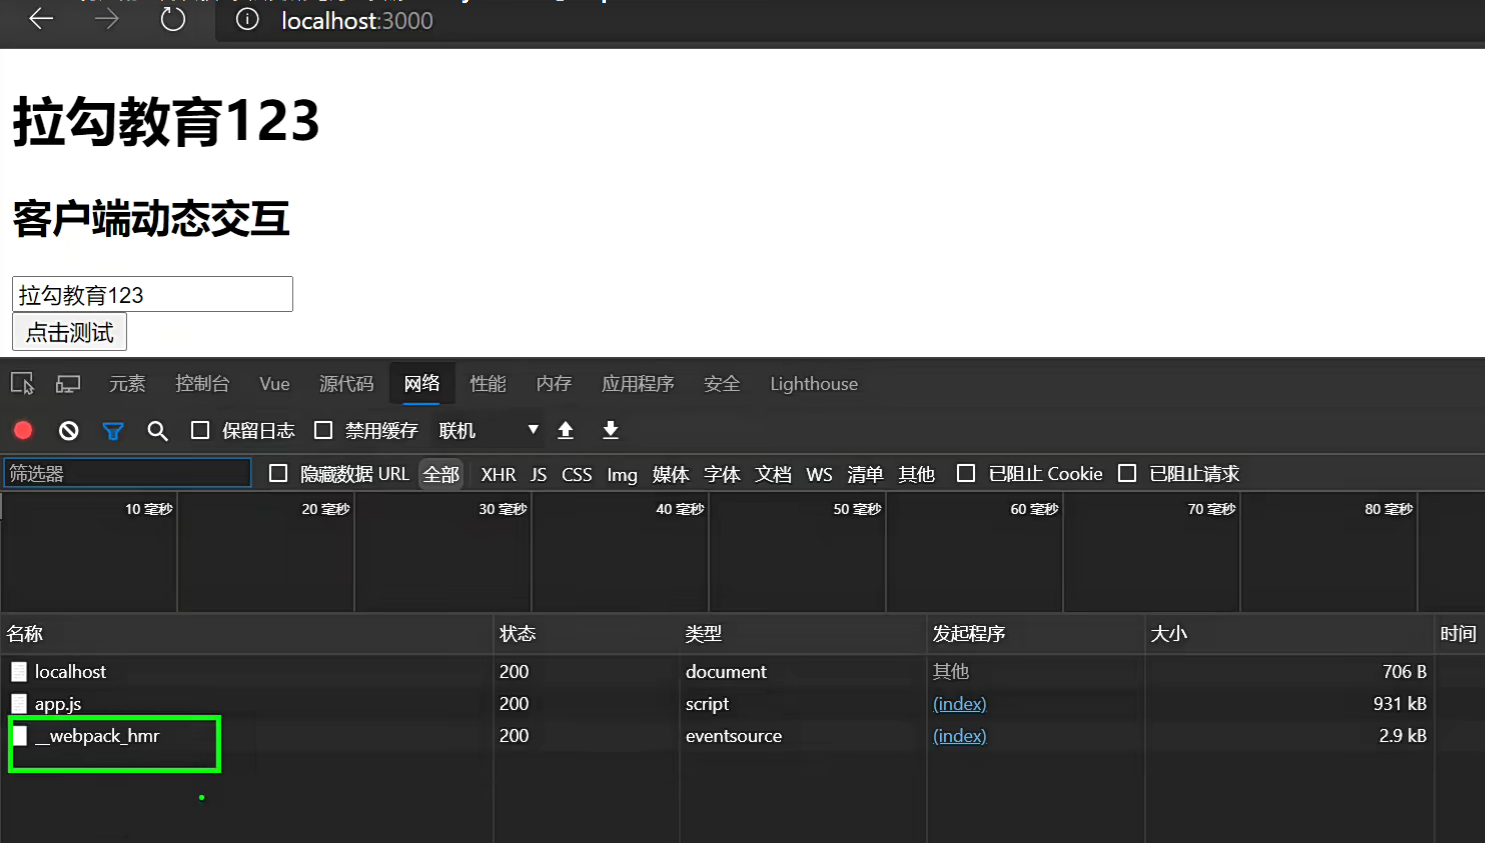Enable the 禁用缓存 checkbox
1485x843 pixels.
pos(323,430)
